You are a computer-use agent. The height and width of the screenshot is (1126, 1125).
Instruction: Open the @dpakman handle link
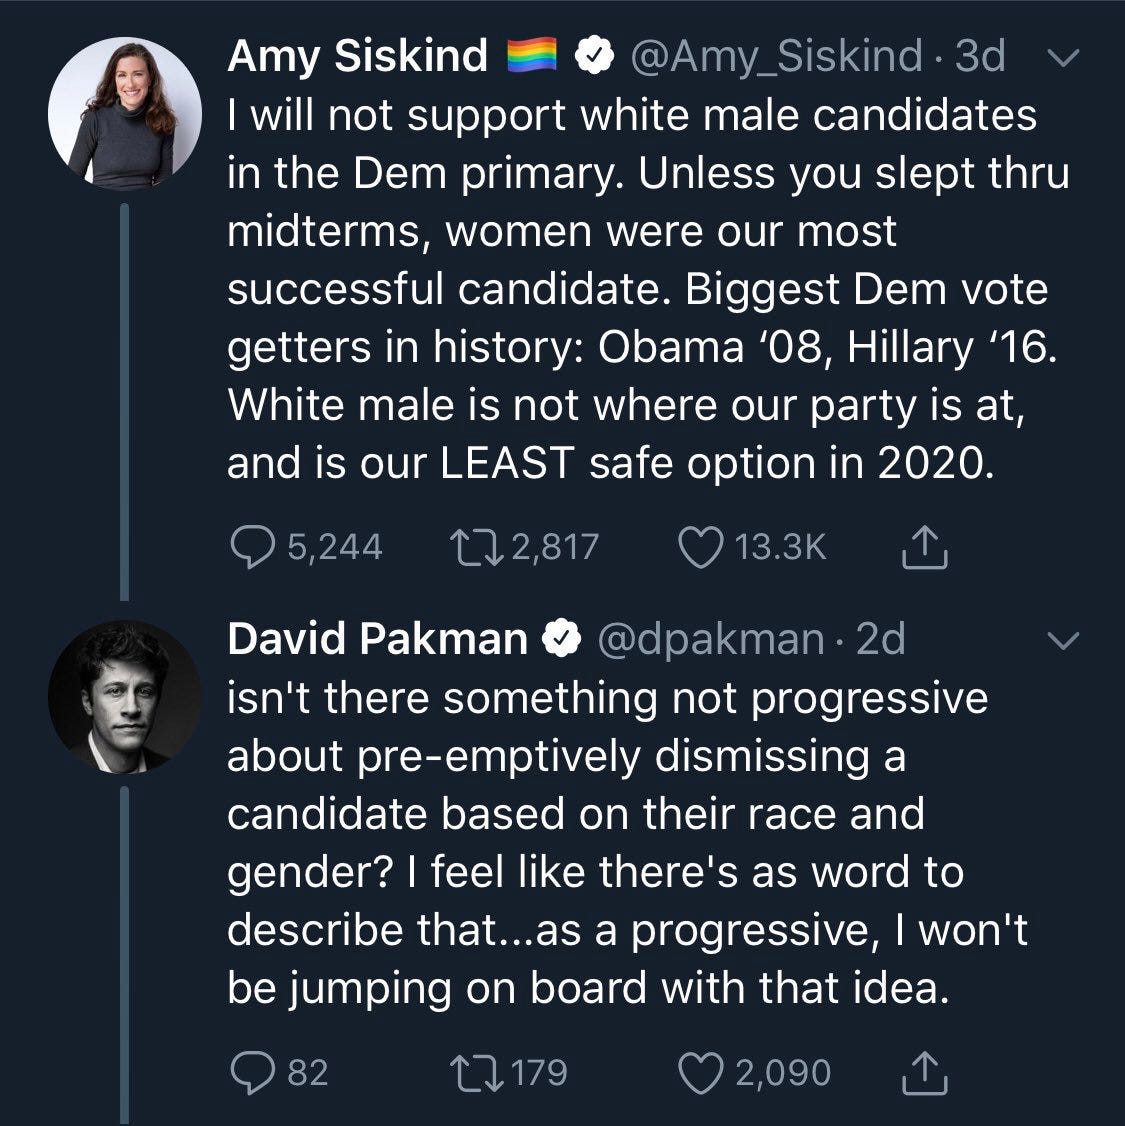(710, 639)
